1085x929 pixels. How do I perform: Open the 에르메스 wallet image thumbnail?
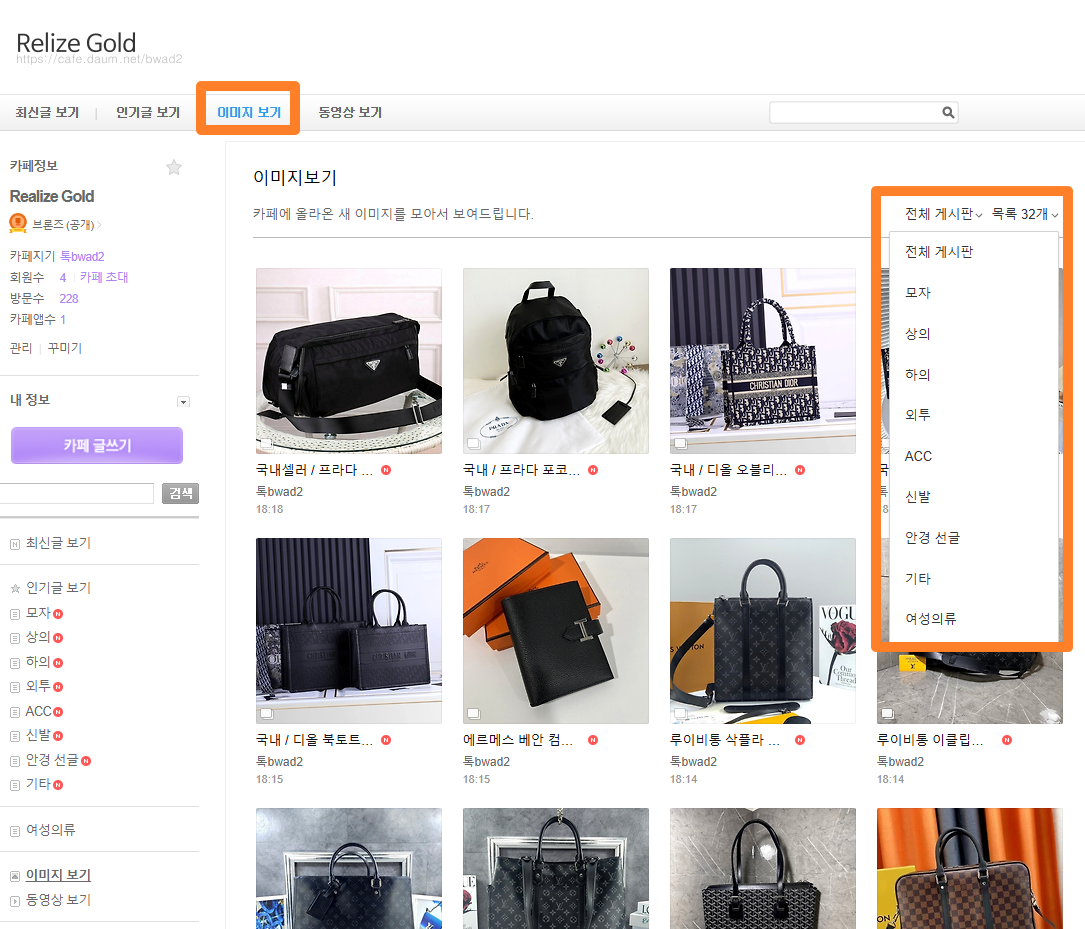point(556,631)
